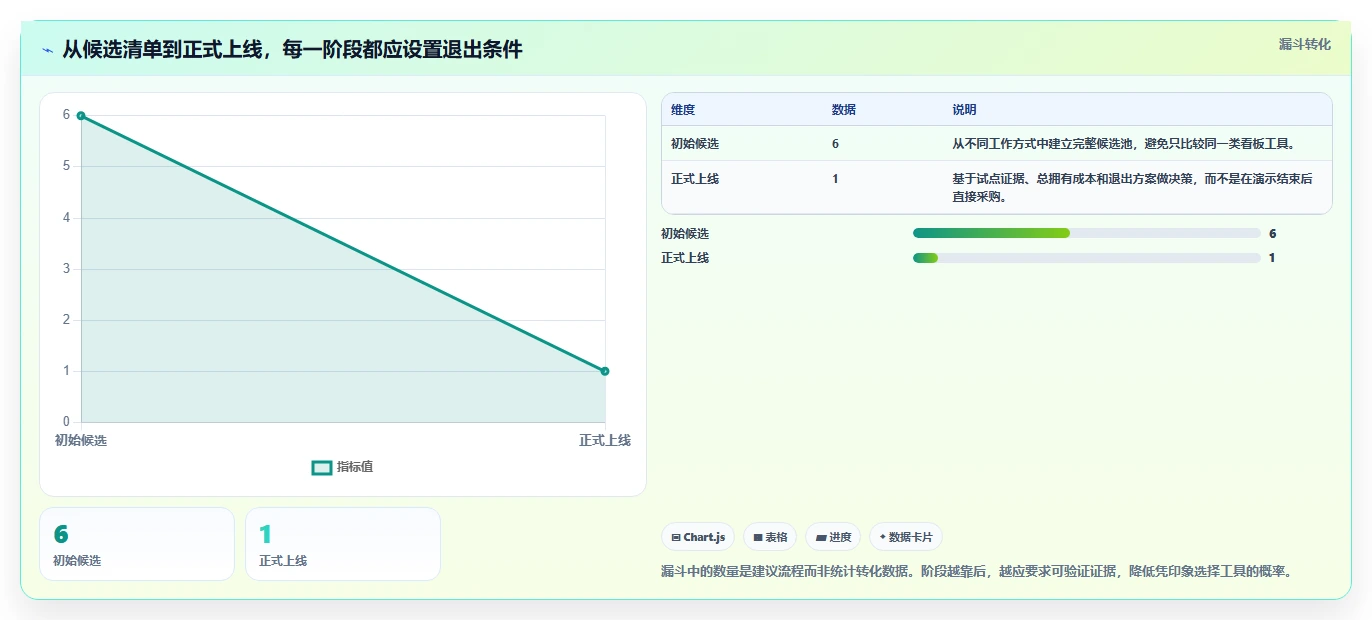Image resolution: width=1372 pixels, height=620 pixels.
Task: Click the footer note starting 漏斗中的数量
Action: [979, 572]
